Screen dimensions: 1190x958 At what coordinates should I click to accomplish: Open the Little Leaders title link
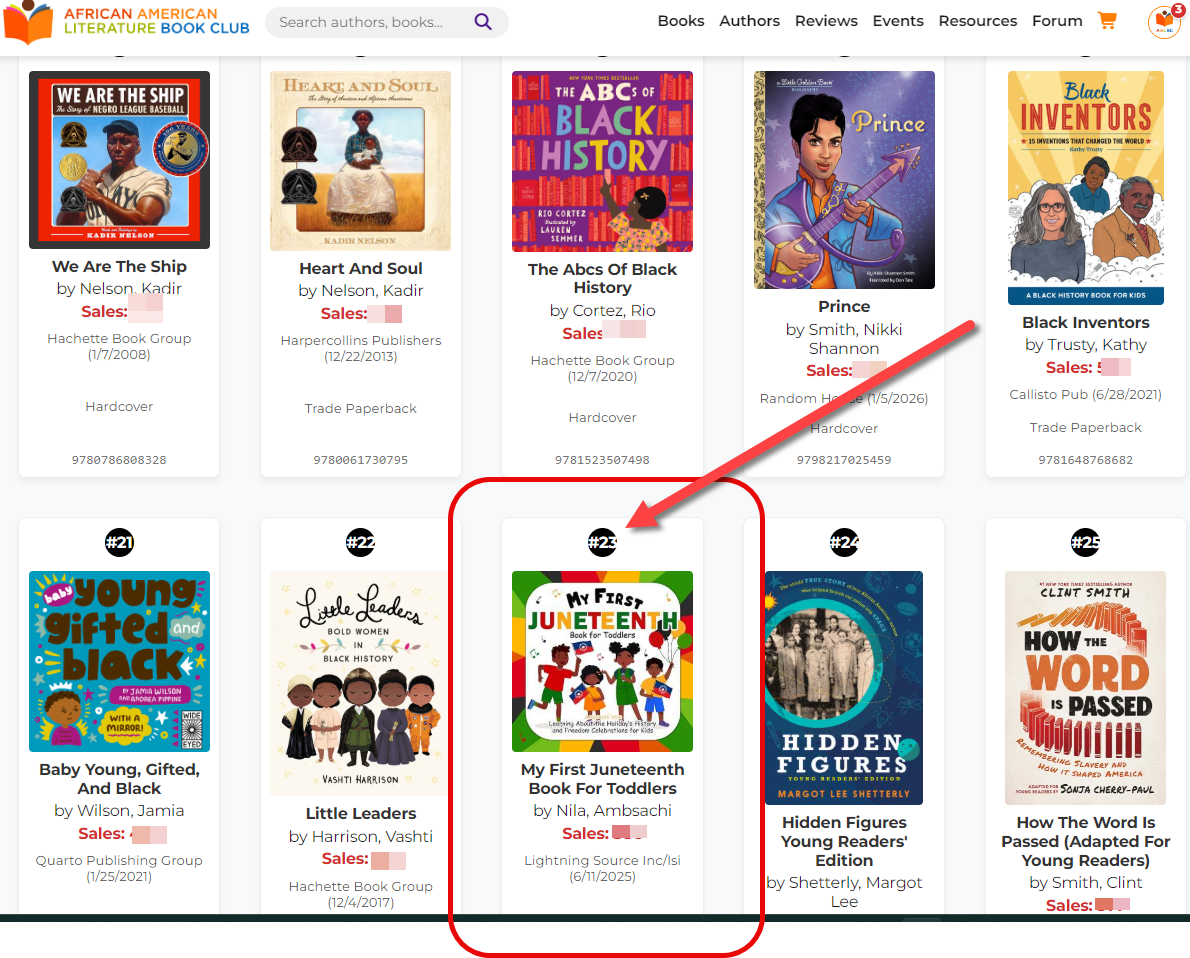[360, 814]
